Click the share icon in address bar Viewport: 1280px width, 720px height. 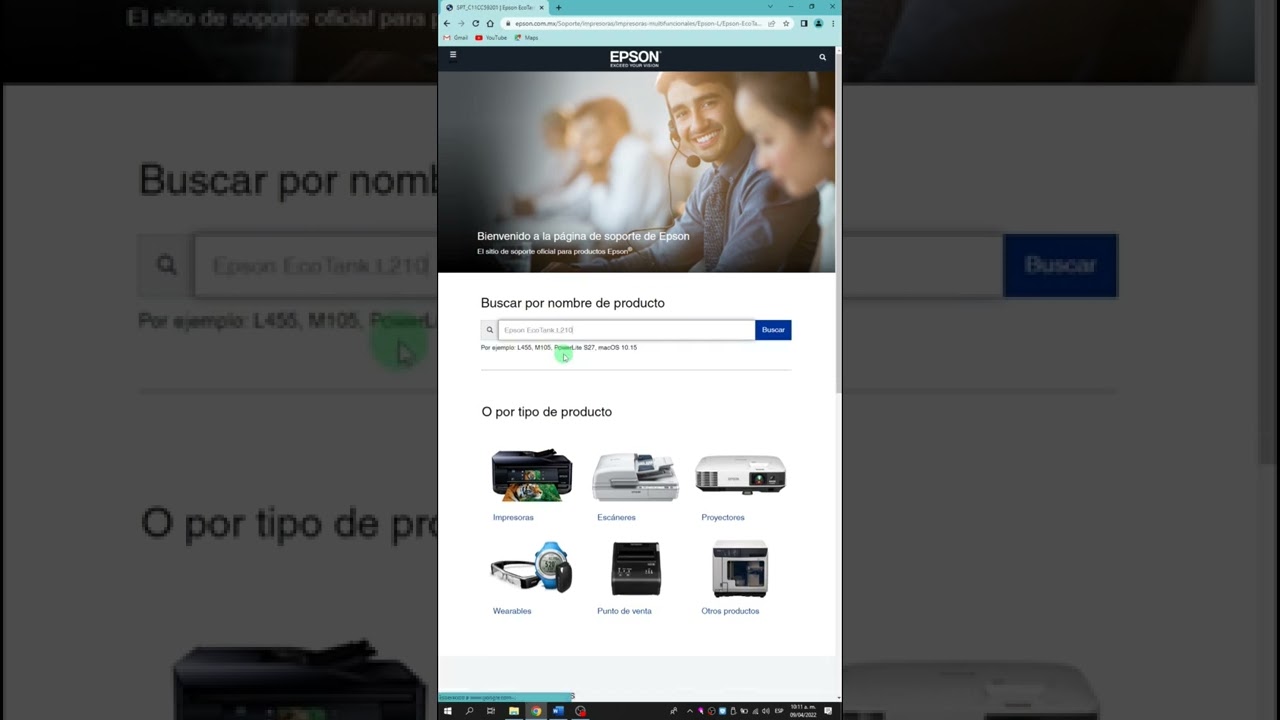click(x=771, y=23)
